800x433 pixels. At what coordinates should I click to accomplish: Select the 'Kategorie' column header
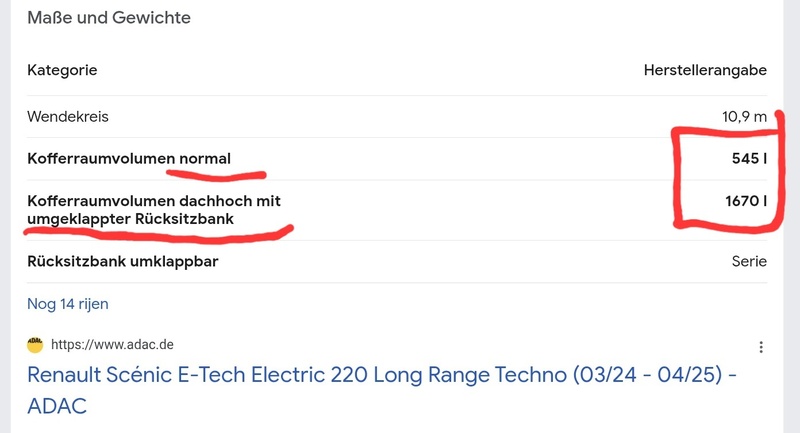pos(62,70)
